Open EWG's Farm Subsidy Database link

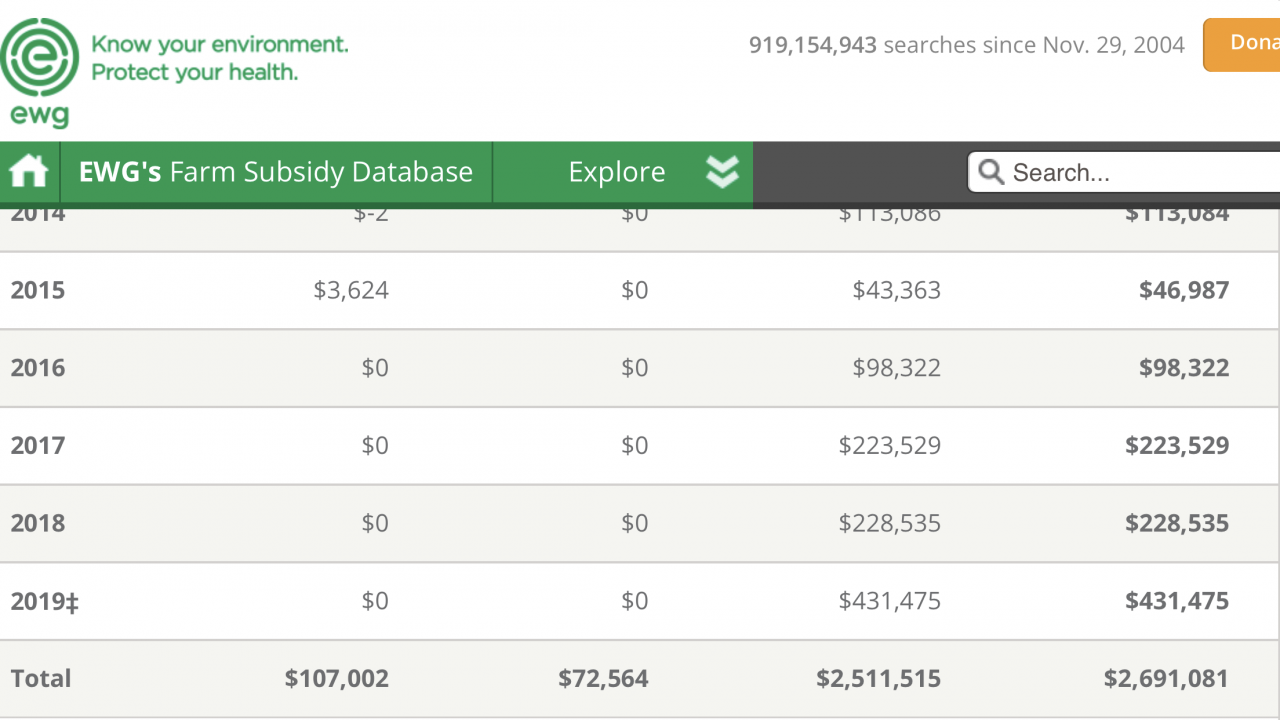coord(276,172)
